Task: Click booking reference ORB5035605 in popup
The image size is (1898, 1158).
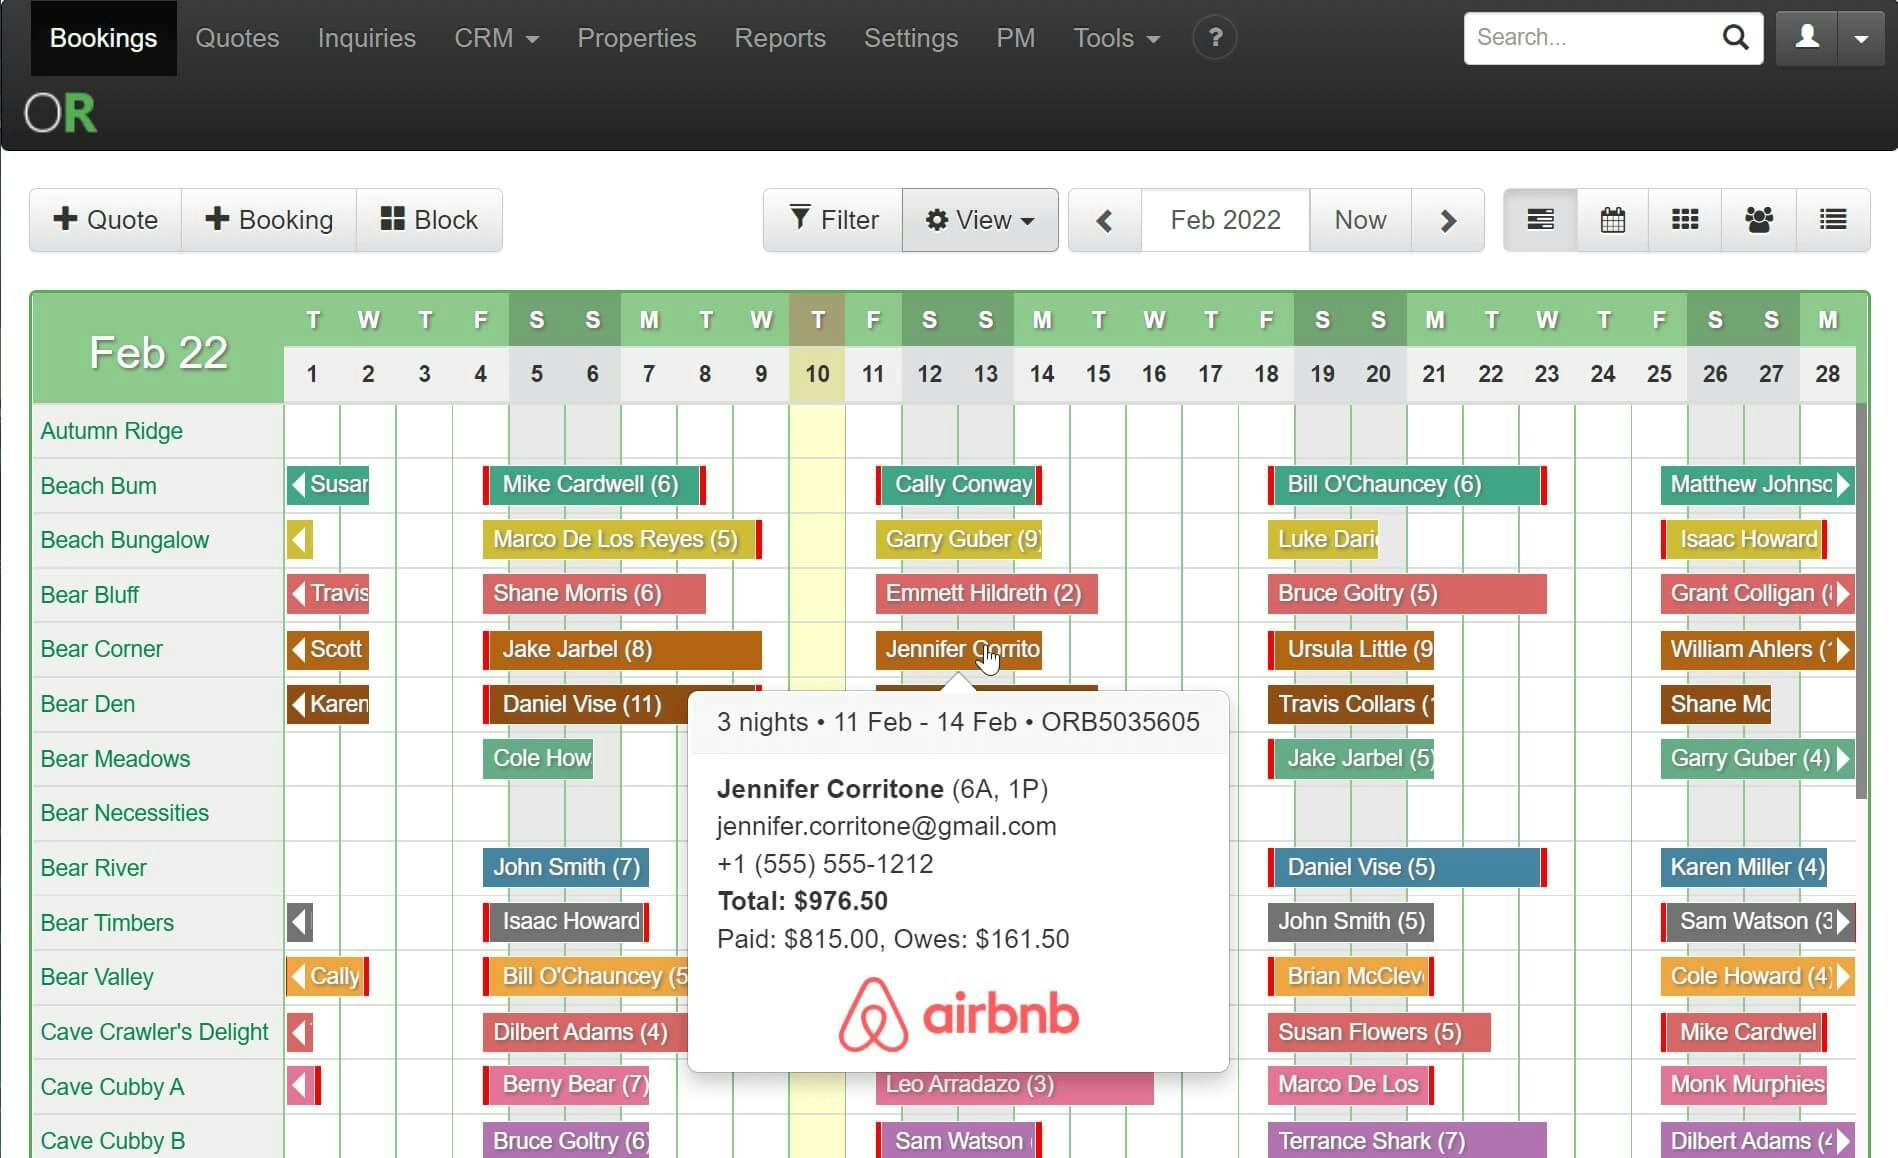Action: (x=1120, y=722)
